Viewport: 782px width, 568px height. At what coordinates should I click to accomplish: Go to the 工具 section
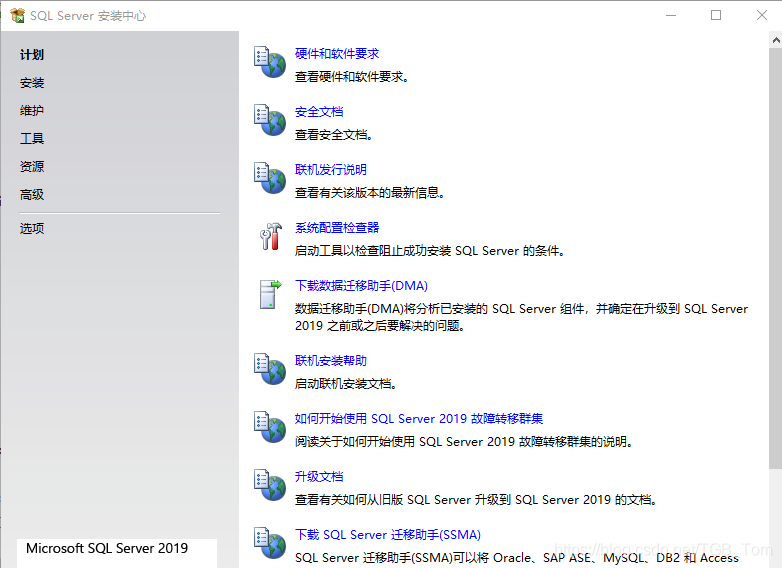(x=32, y=139)
